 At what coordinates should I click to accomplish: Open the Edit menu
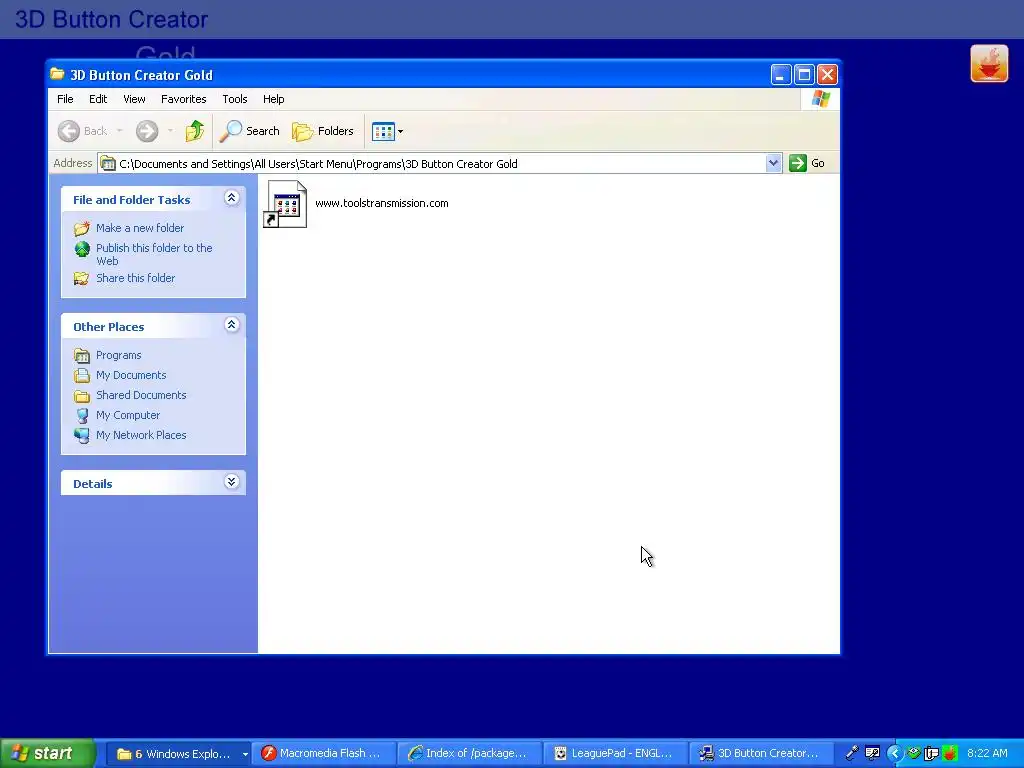point(98,99)
